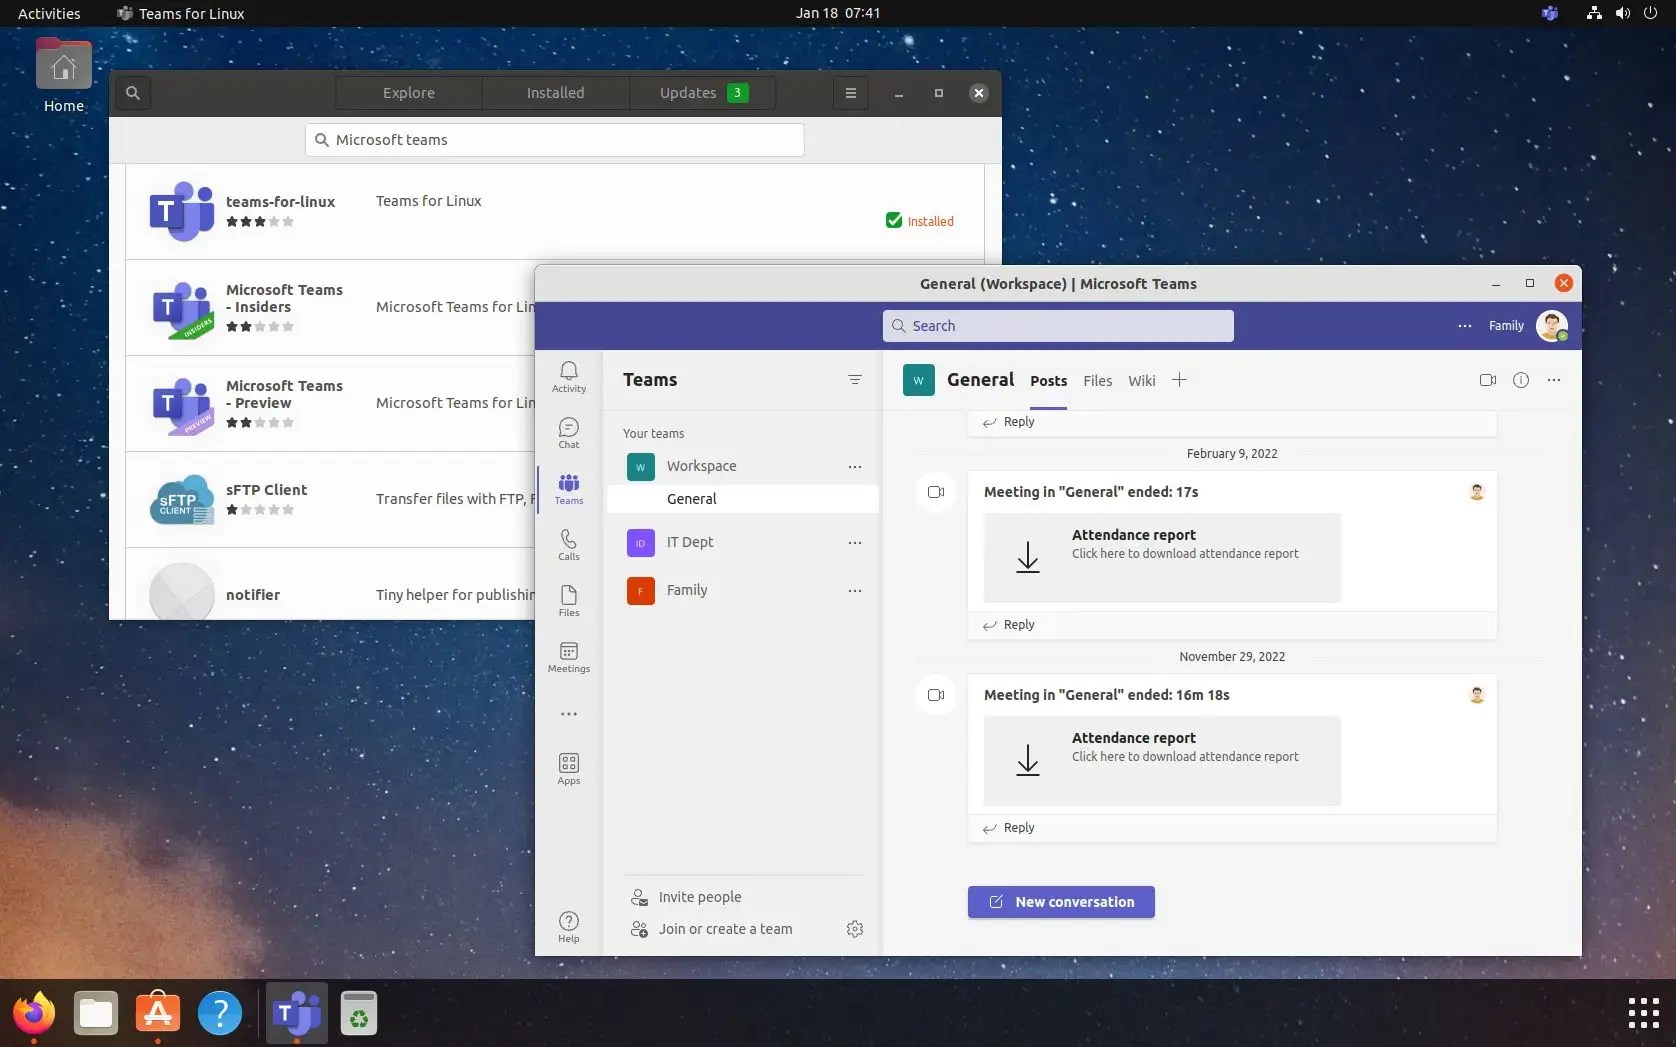This screenshot has height=1047, width=1676.
Task: Open the Apps section in Teams
Action: click(568, 767)
